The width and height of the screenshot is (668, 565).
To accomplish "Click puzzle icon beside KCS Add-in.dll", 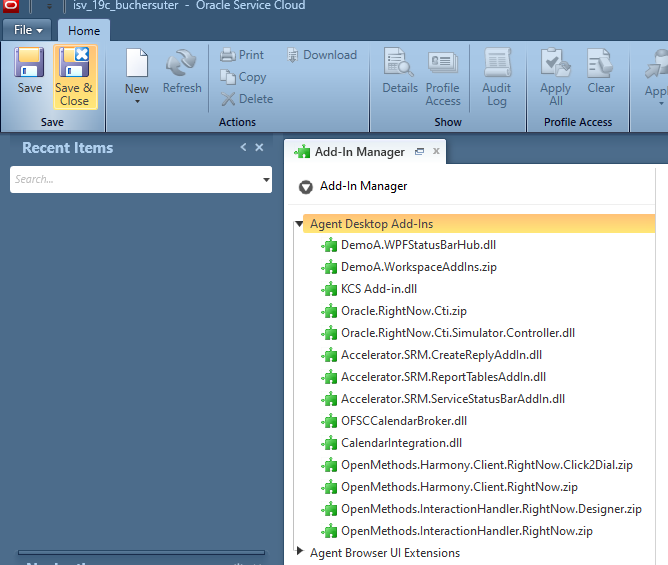I will (x=329, y=289).
